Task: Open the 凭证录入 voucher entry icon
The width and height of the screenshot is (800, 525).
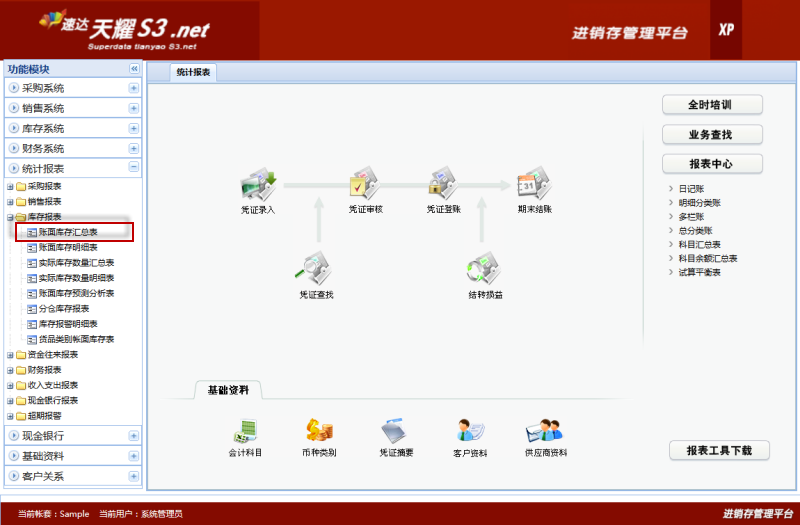Action: tap(257, 185)
